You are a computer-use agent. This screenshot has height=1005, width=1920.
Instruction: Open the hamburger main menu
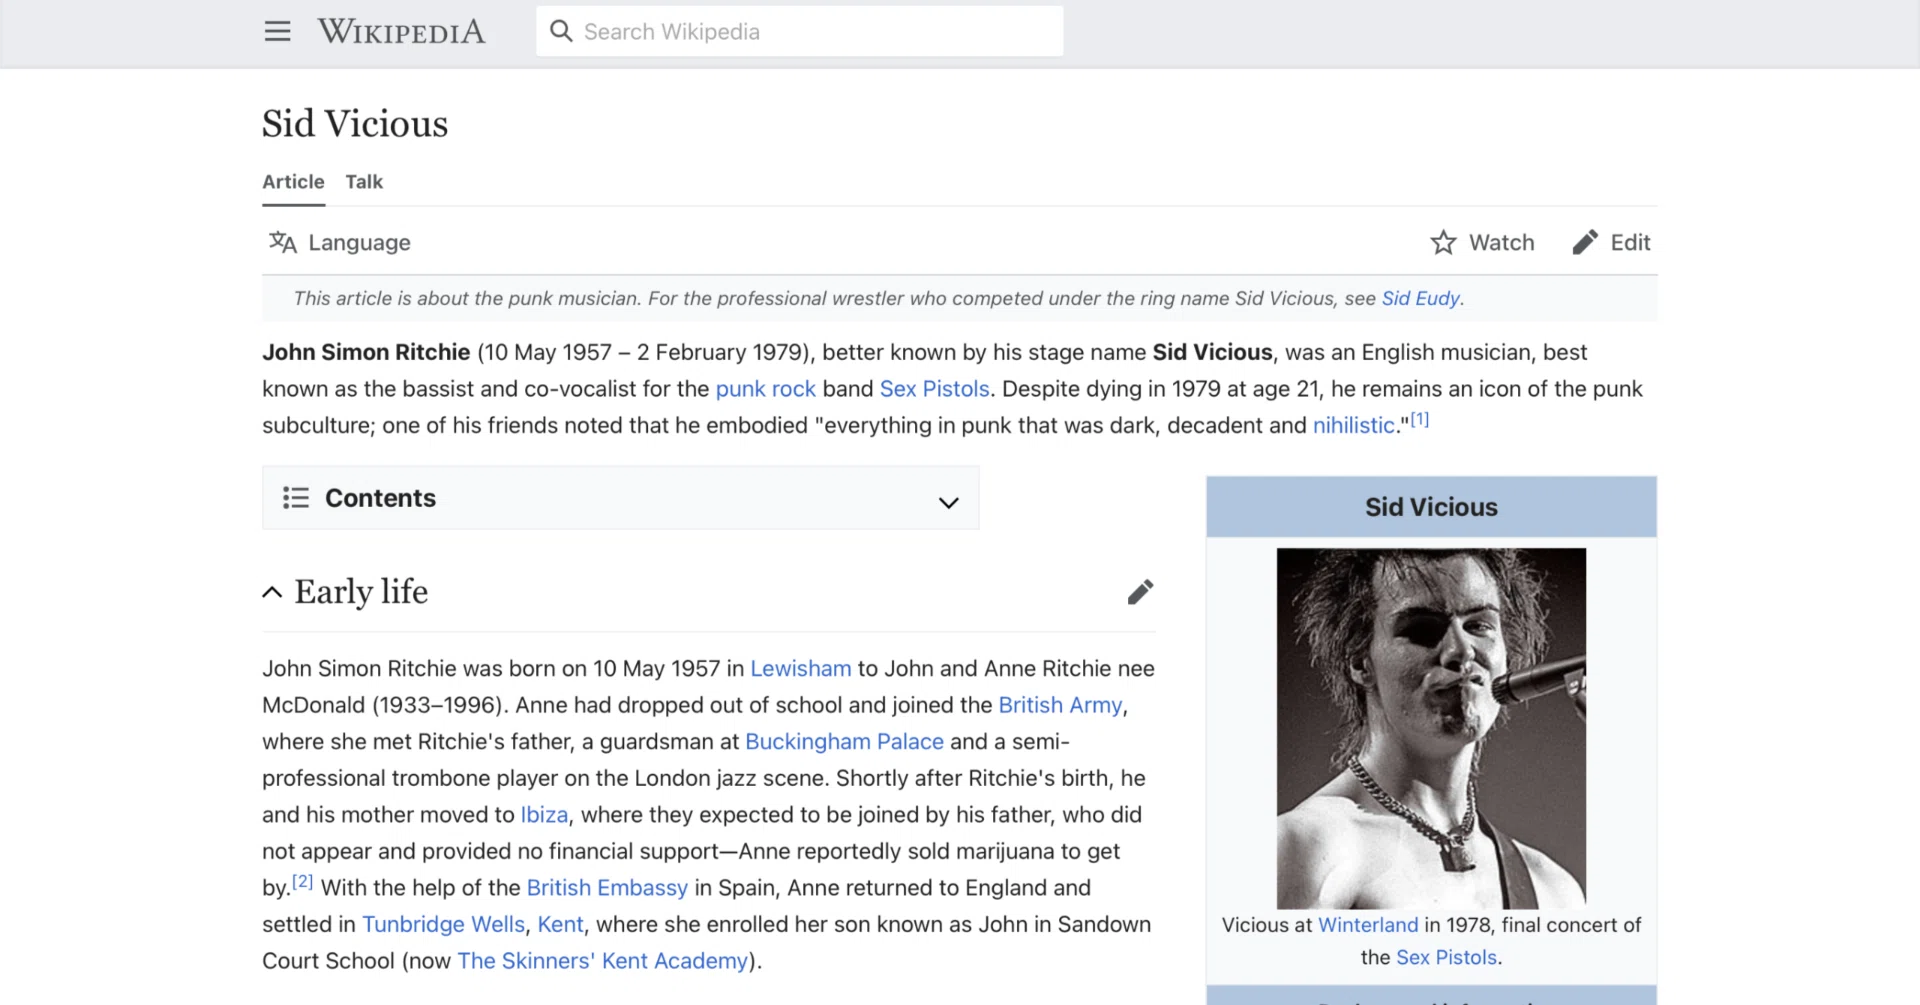(277, 32)
